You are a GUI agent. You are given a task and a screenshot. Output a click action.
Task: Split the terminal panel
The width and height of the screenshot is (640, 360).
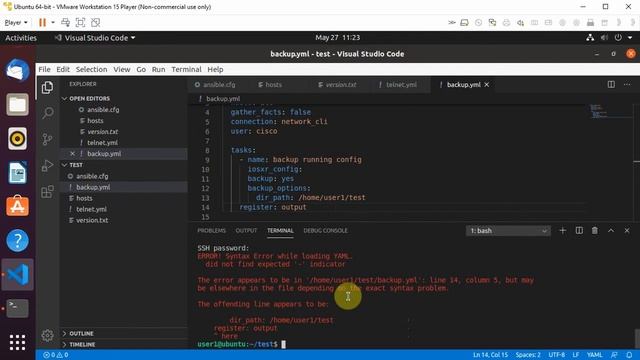(579, 231)
